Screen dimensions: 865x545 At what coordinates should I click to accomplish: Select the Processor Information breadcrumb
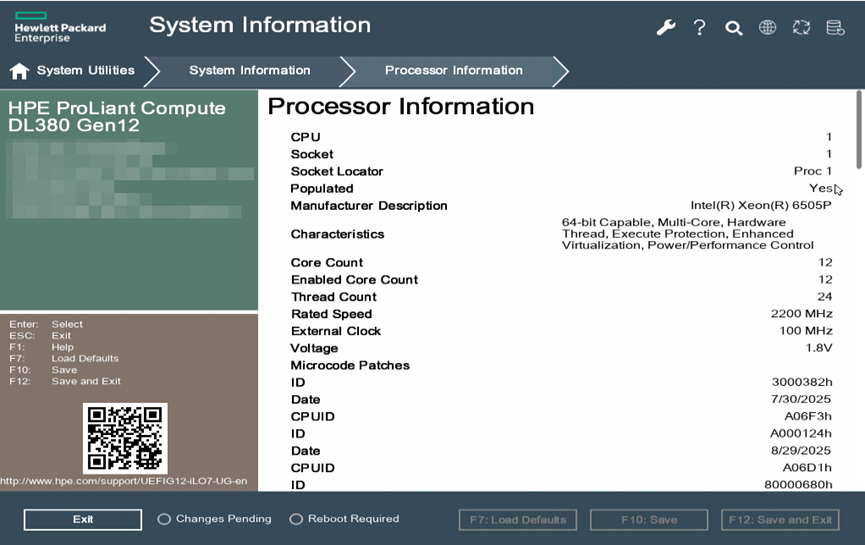(x=453, y=71)
